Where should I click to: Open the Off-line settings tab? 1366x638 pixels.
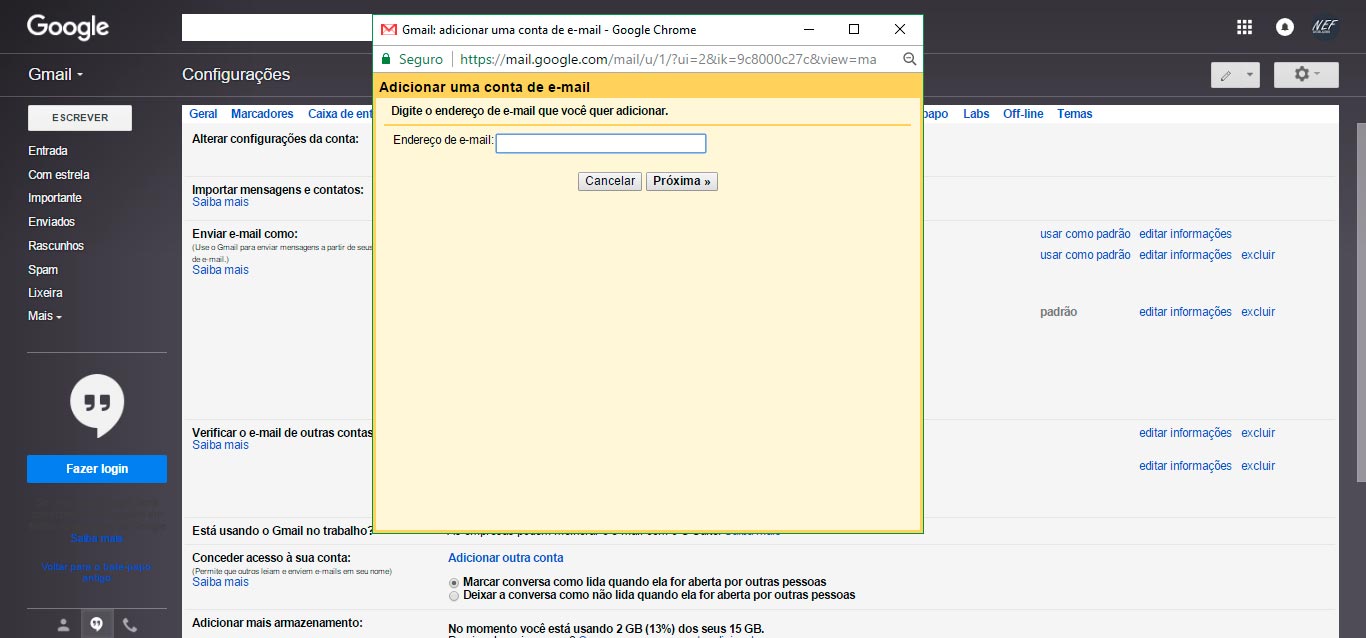click(1023, 114)
